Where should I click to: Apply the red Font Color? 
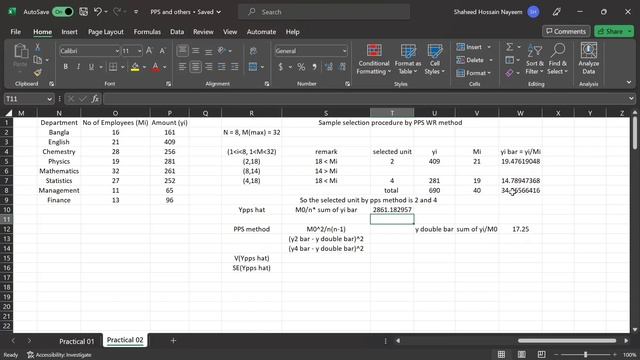[x=156, y=67]
